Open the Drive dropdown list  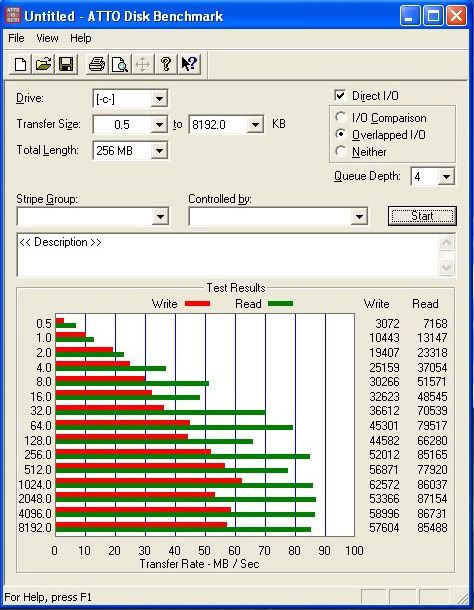(x=159, y=98)
